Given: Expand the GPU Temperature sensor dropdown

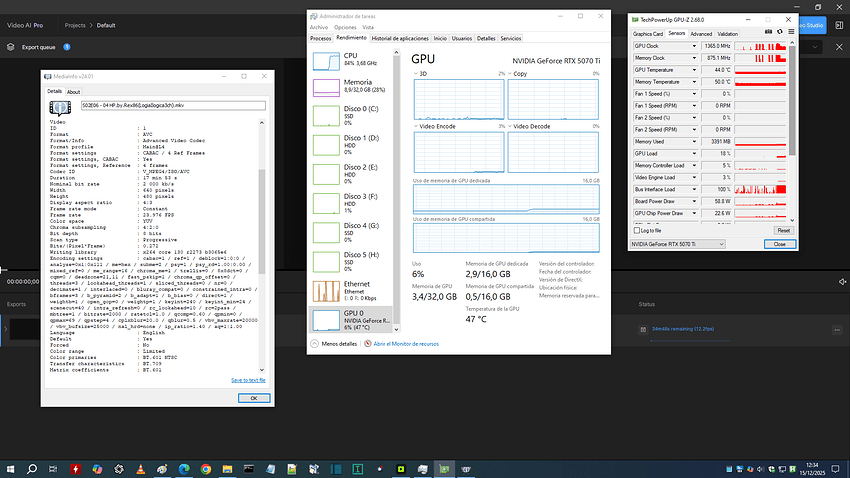Looking at the screenshot, I should [692, 71].
